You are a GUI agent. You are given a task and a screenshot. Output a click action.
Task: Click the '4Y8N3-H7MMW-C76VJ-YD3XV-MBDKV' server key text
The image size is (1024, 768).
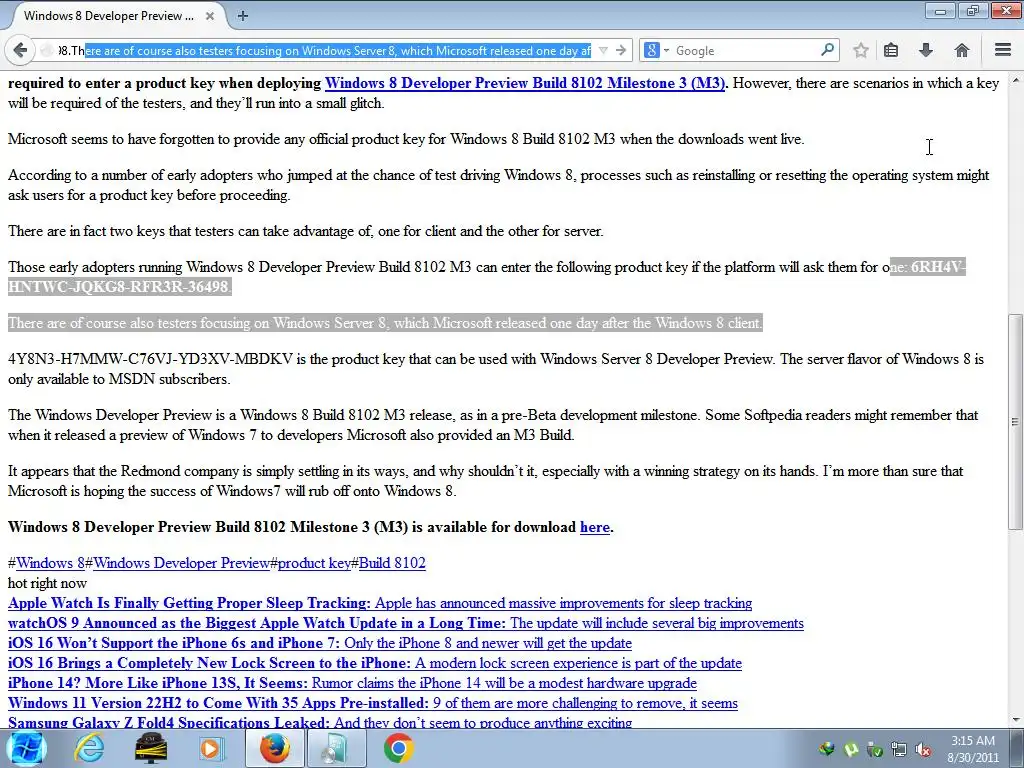point(150,359)
